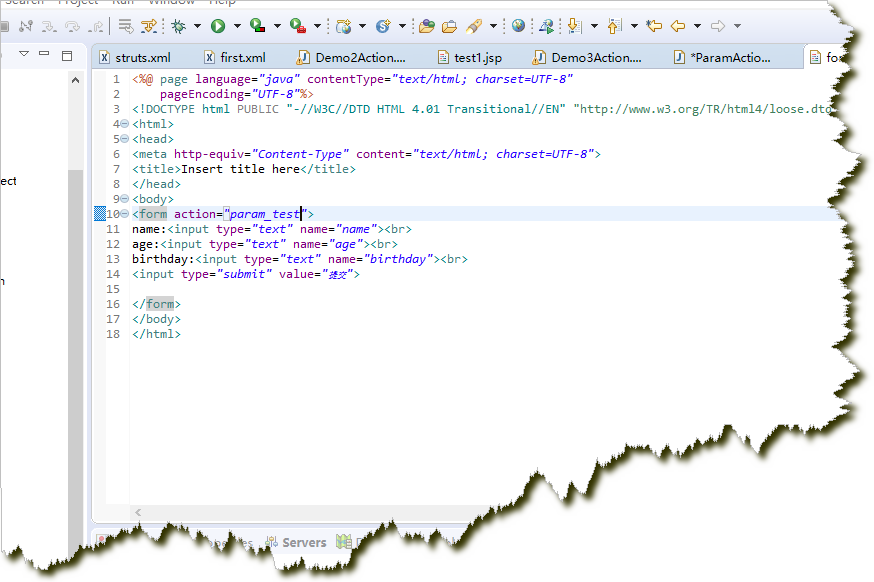The height and width of the screenshot is (582, 874).
Task: Click 'Insert title here' text on line 7
Action: [x=240, y=169]
